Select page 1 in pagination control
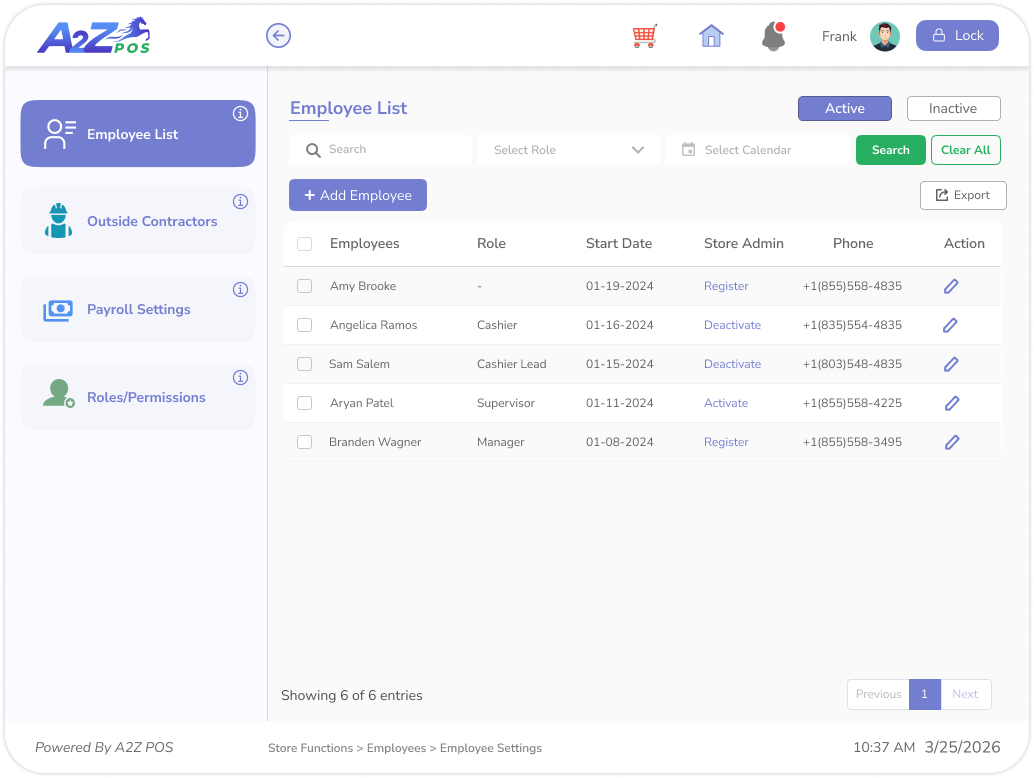1034x778 pixels. 924,694
